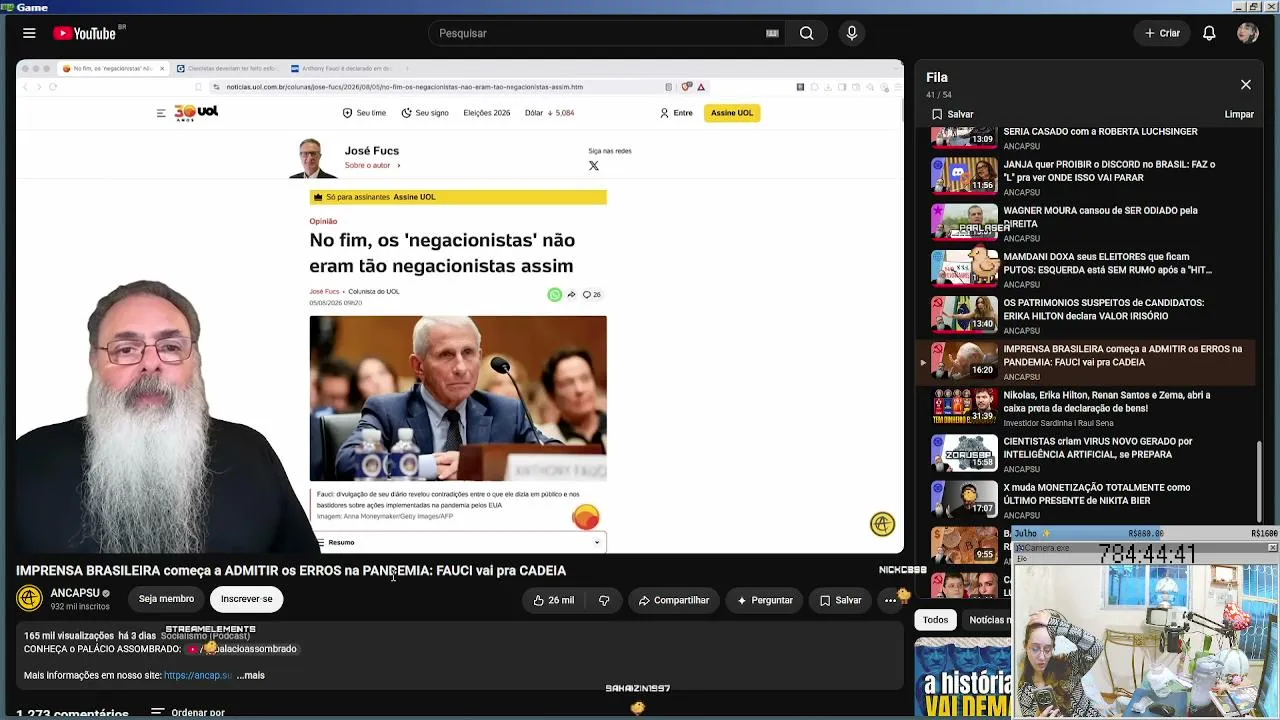Play CIENTISTAS criam VIRUS NOVO queue thumbnail
The image size is (1280, 720).
tap(965, 452)
